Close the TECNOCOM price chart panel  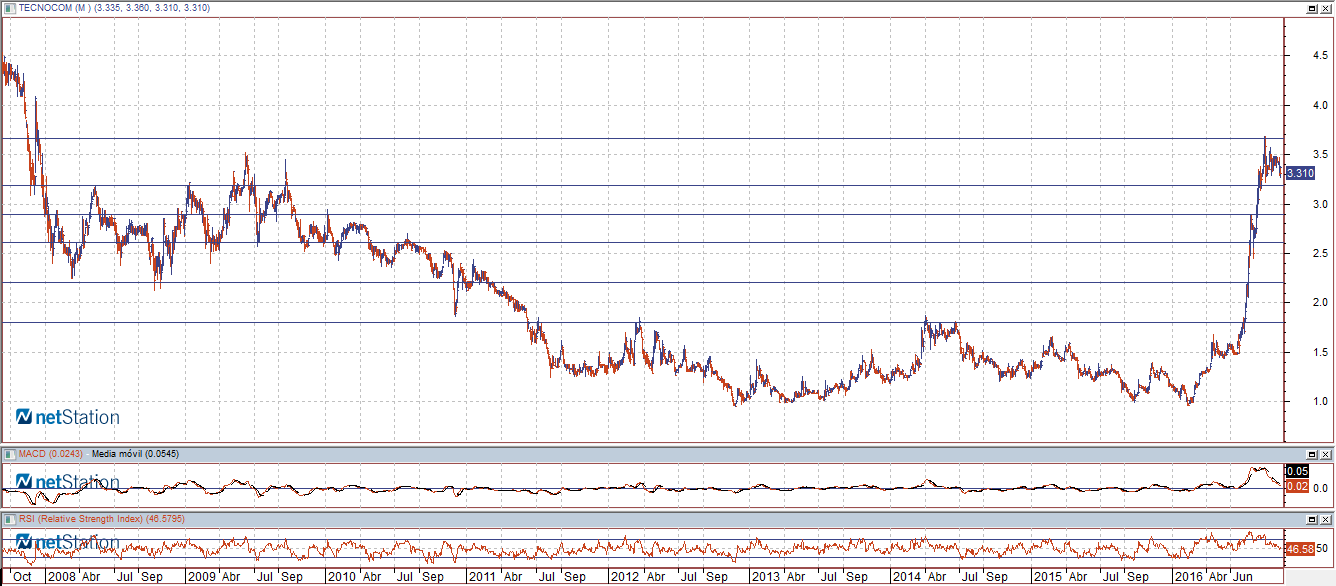[x=1326, y=7]
